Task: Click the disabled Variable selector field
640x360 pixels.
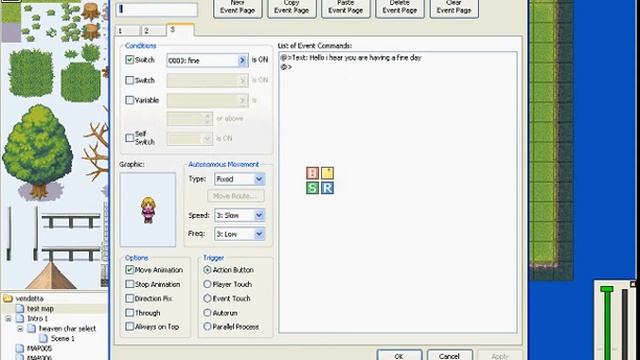Action: [x=207, y=100]
